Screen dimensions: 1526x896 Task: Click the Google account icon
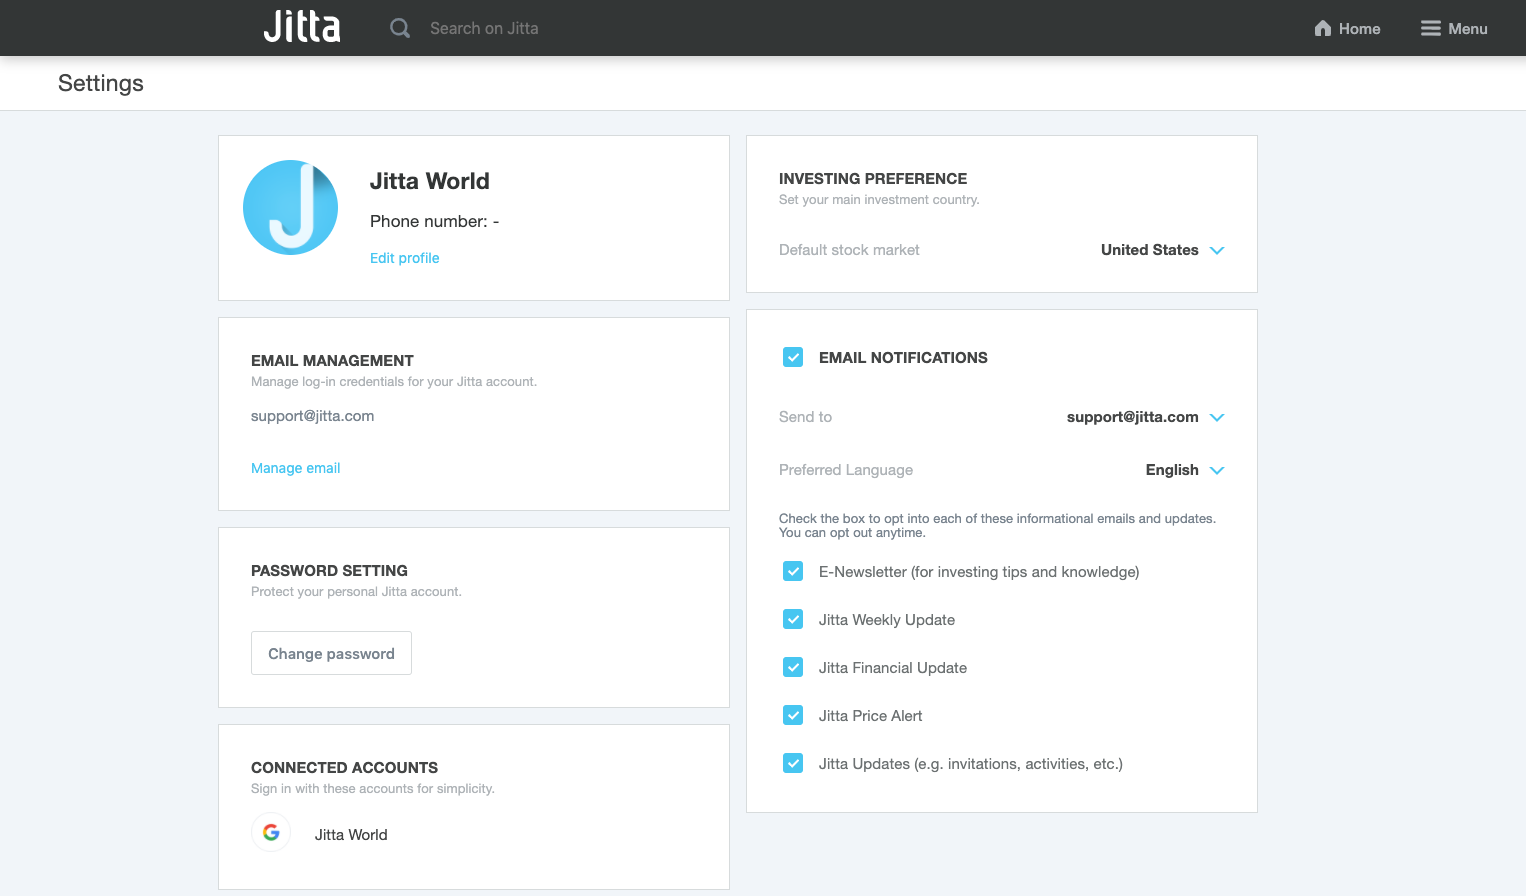click(x=271, y=832)
